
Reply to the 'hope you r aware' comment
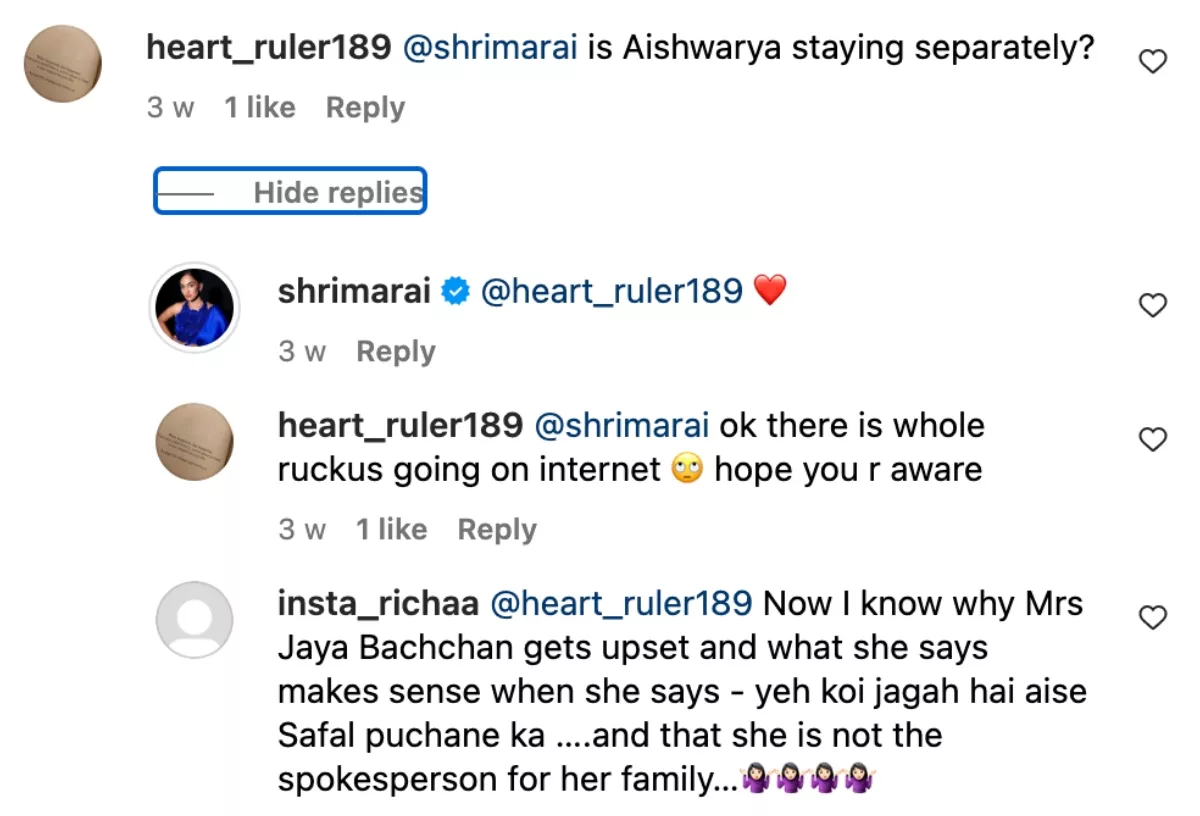497,530
